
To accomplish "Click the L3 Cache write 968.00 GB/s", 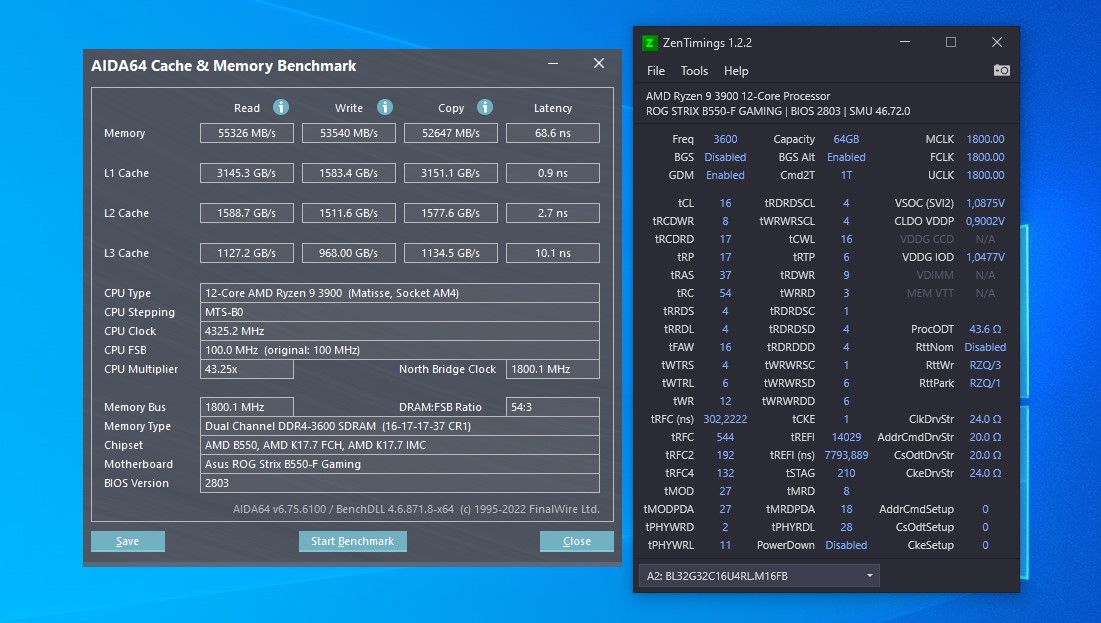I will coord(349,253).
